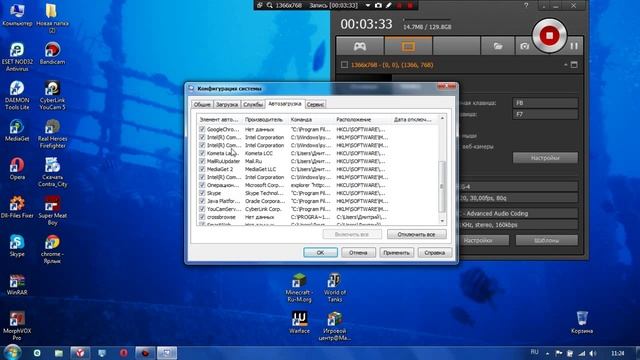Uncheck MediaGet 2 startup item checkbox
640x360 pixels.
click(202, 169)
